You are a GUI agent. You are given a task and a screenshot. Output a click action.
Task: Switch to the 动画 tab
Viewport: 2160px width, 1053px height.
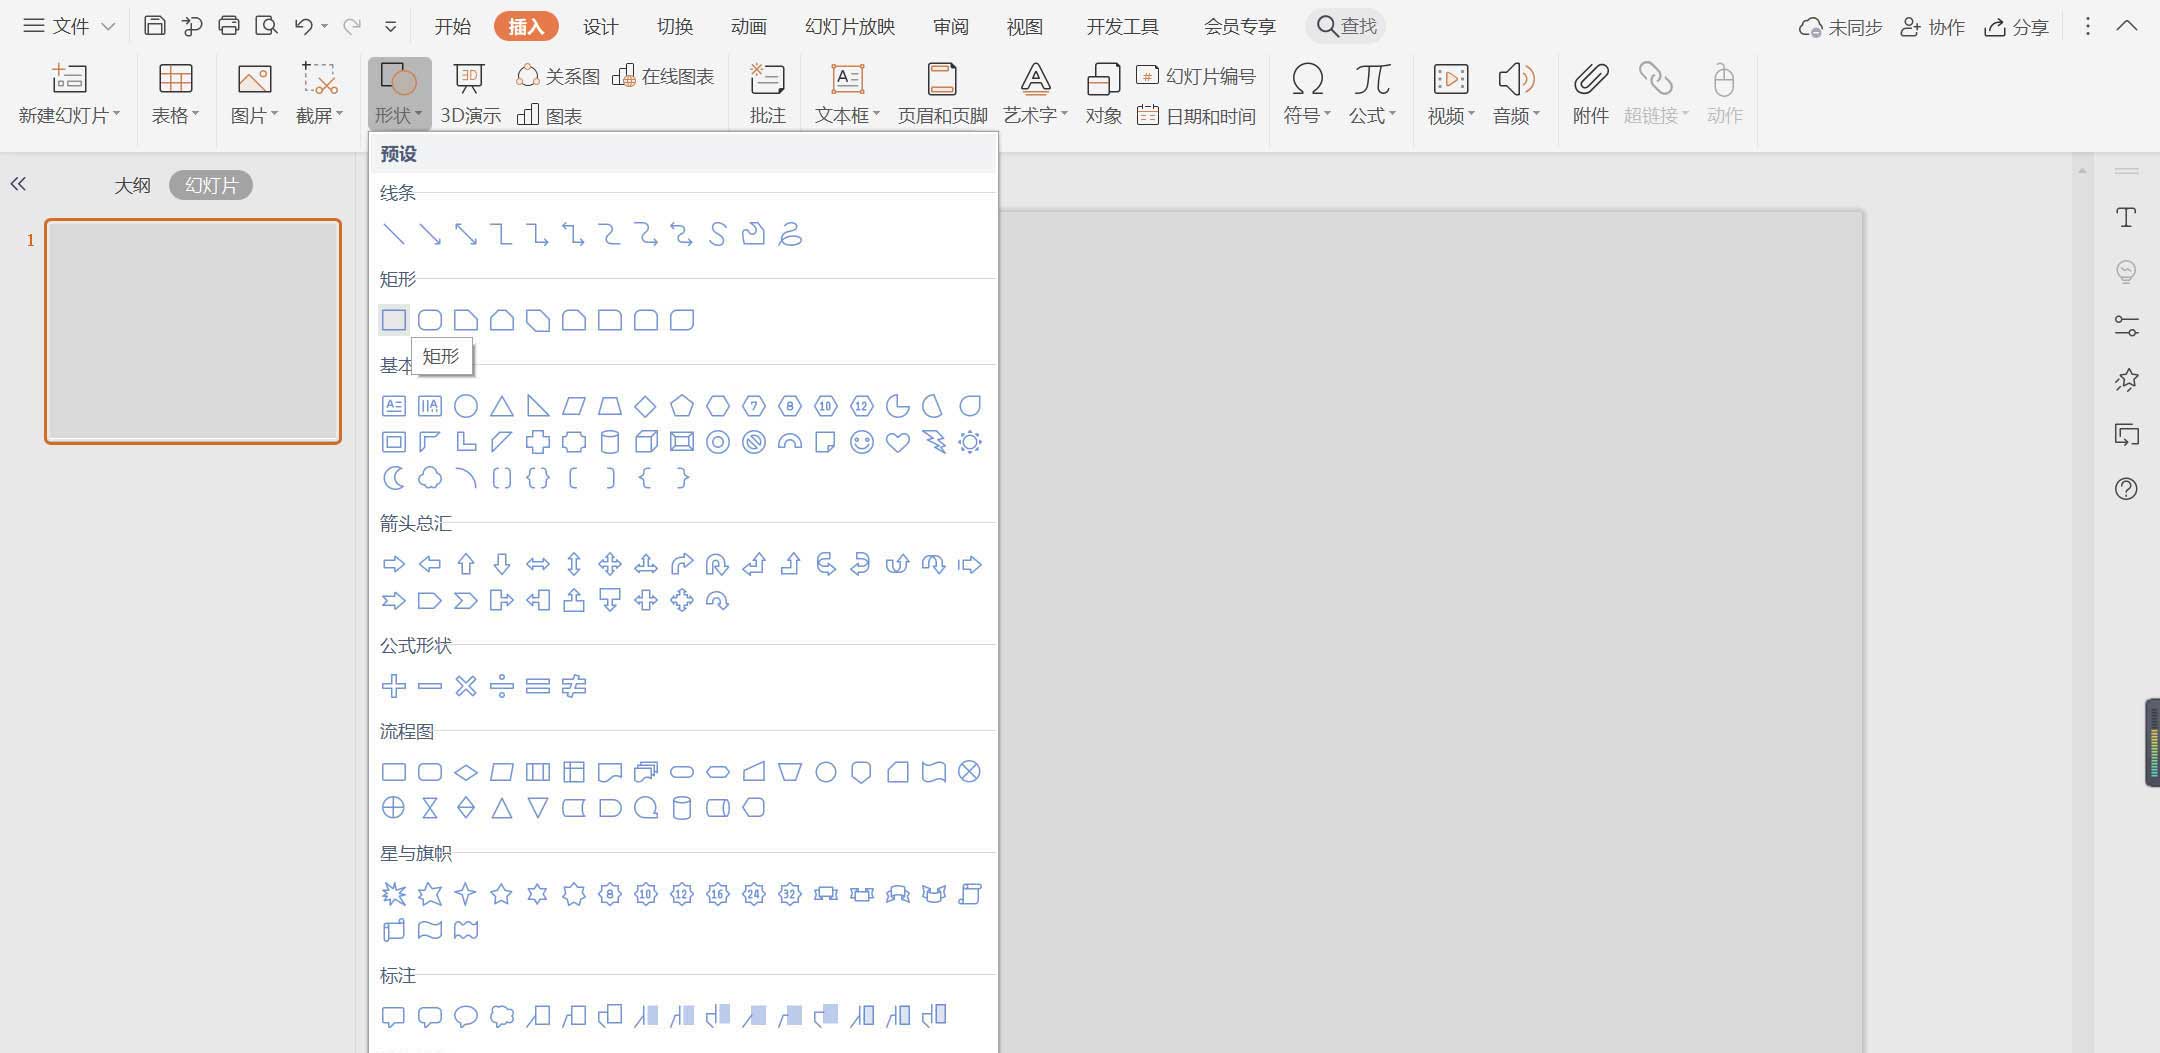pyautogui.click(x=749, y=26)
